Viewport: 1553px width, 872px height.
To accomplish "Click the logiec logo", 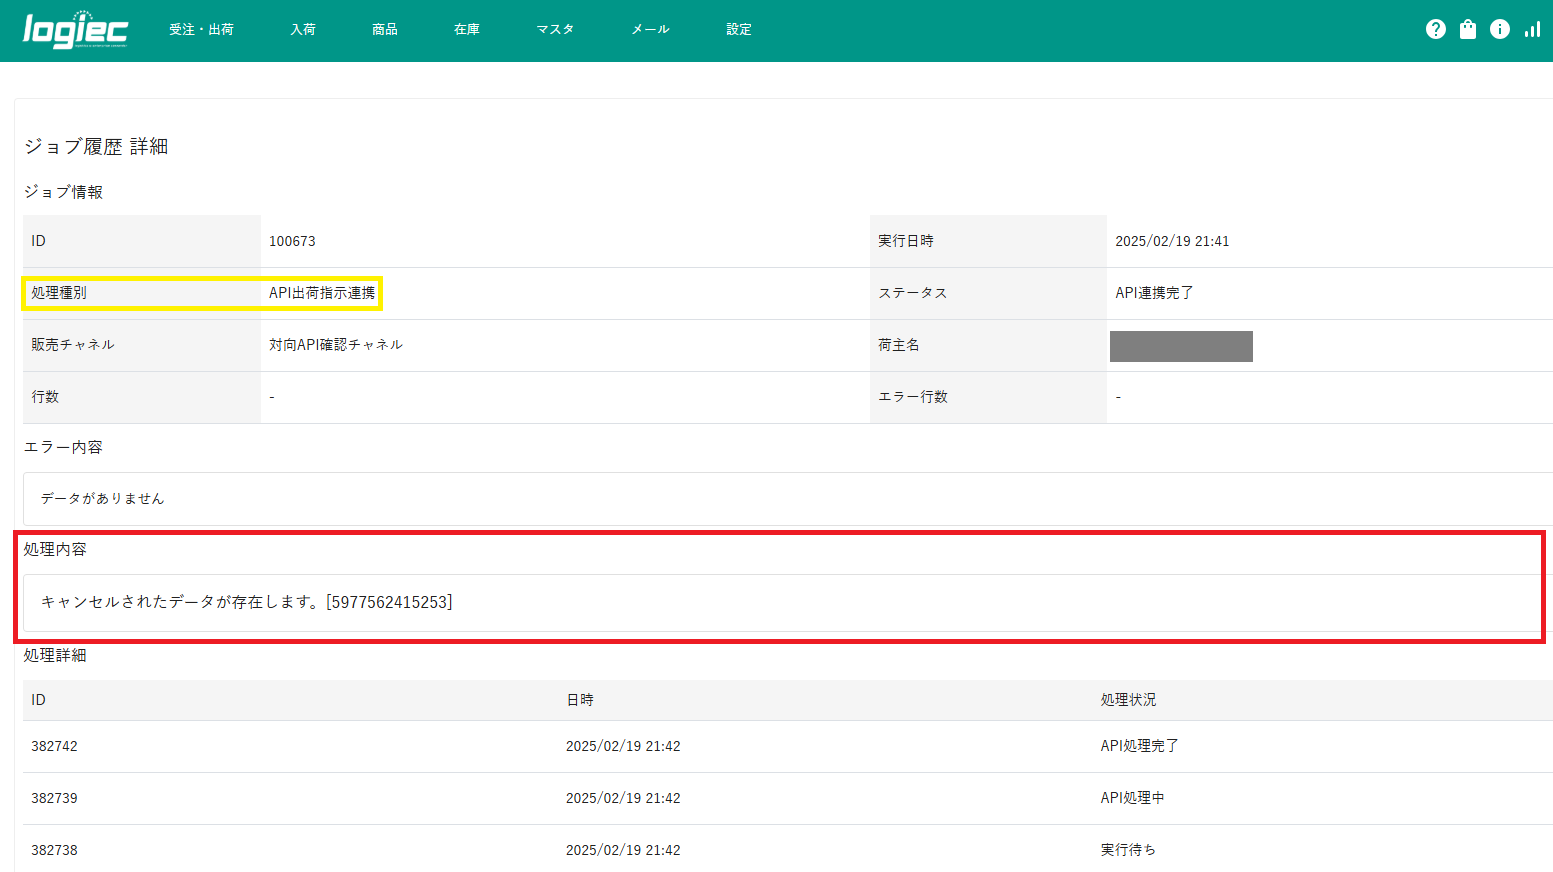I will tap(75, 30).
